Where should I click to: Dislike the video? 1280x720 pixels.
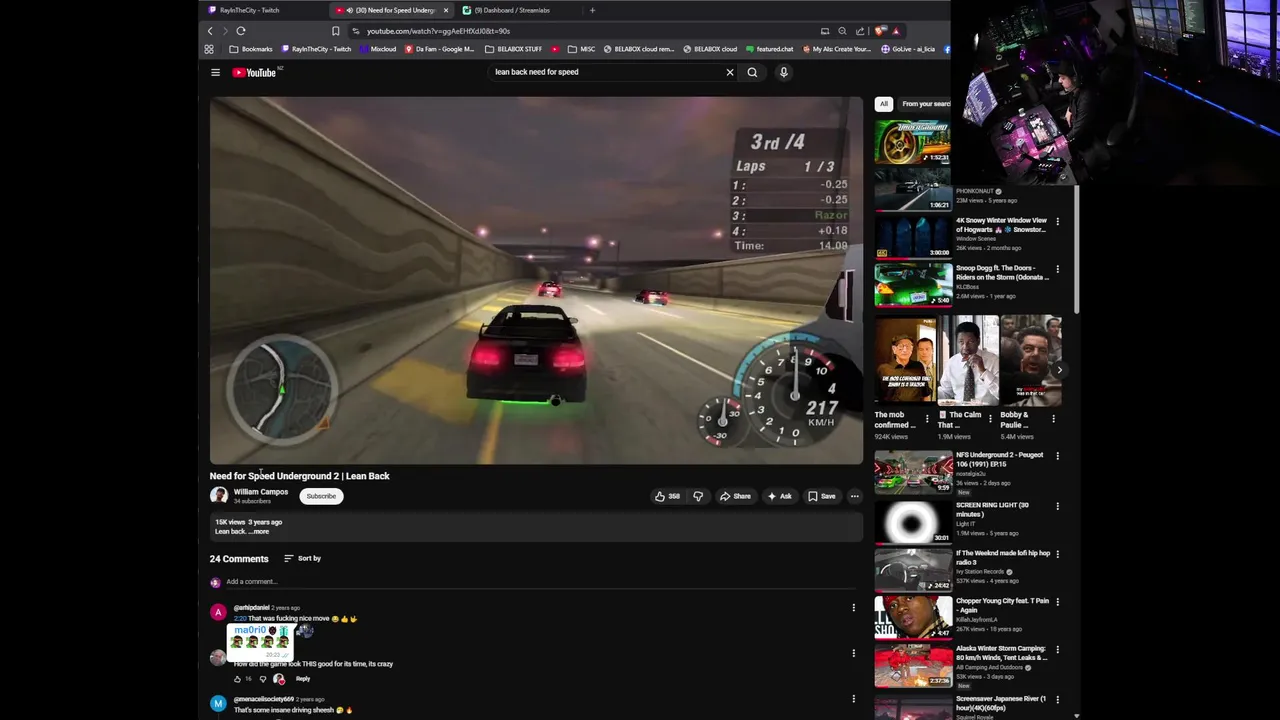698,496
